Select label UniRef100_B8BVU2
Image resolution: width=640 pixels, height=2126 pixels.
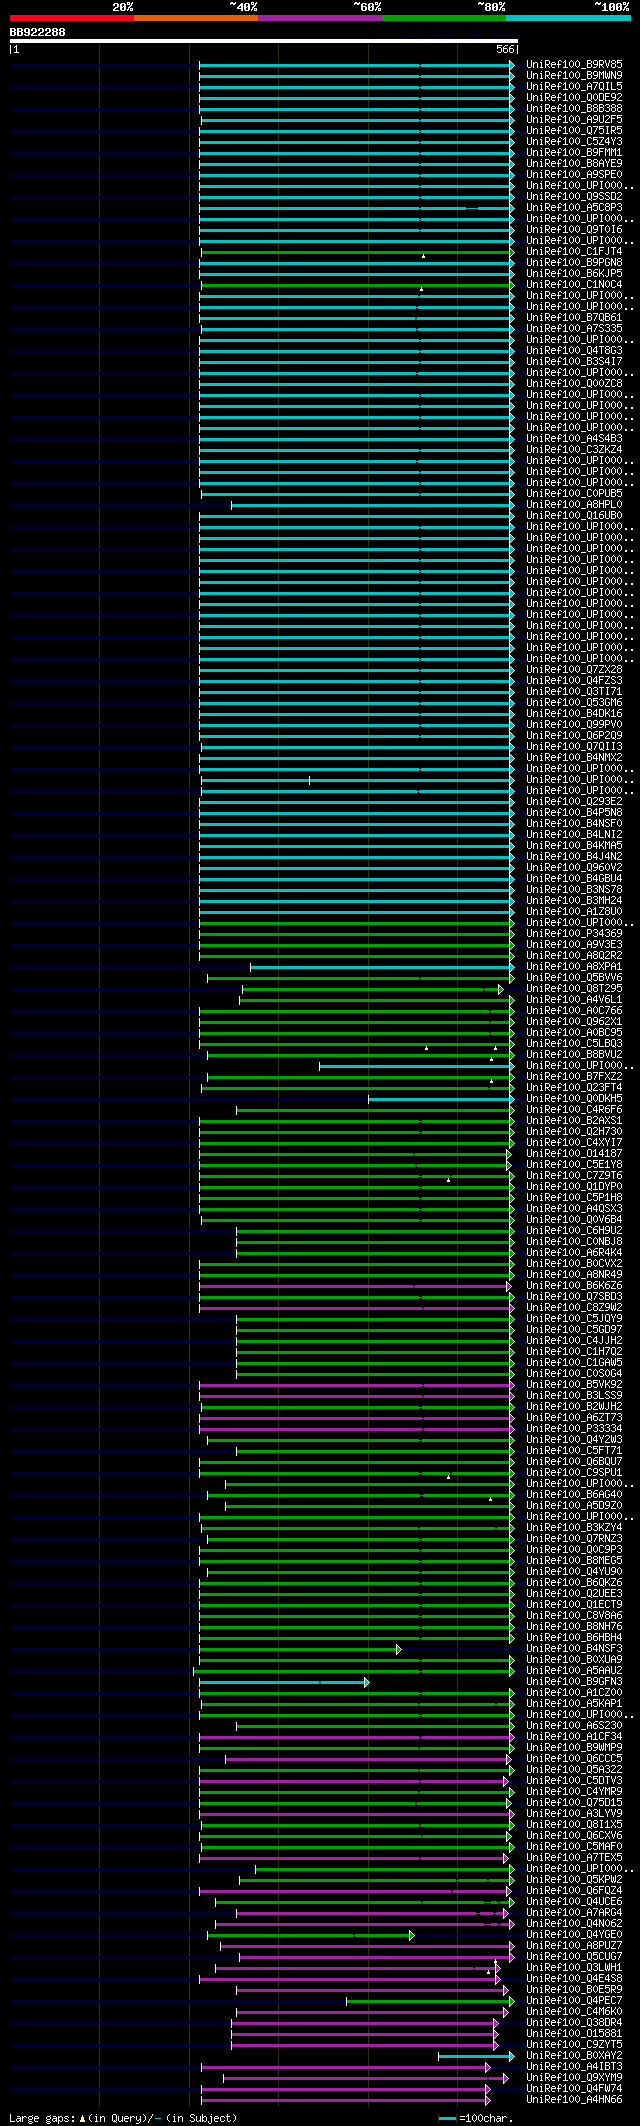click(x=574, y=1054)
